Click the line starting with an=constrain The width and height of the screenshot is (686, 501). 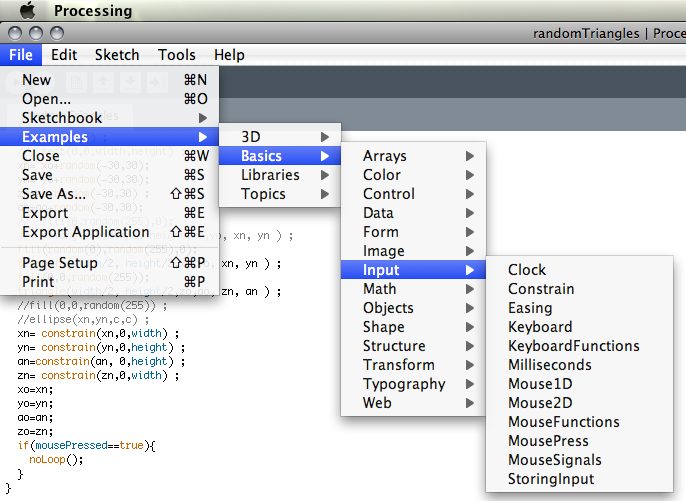point(102,361)
